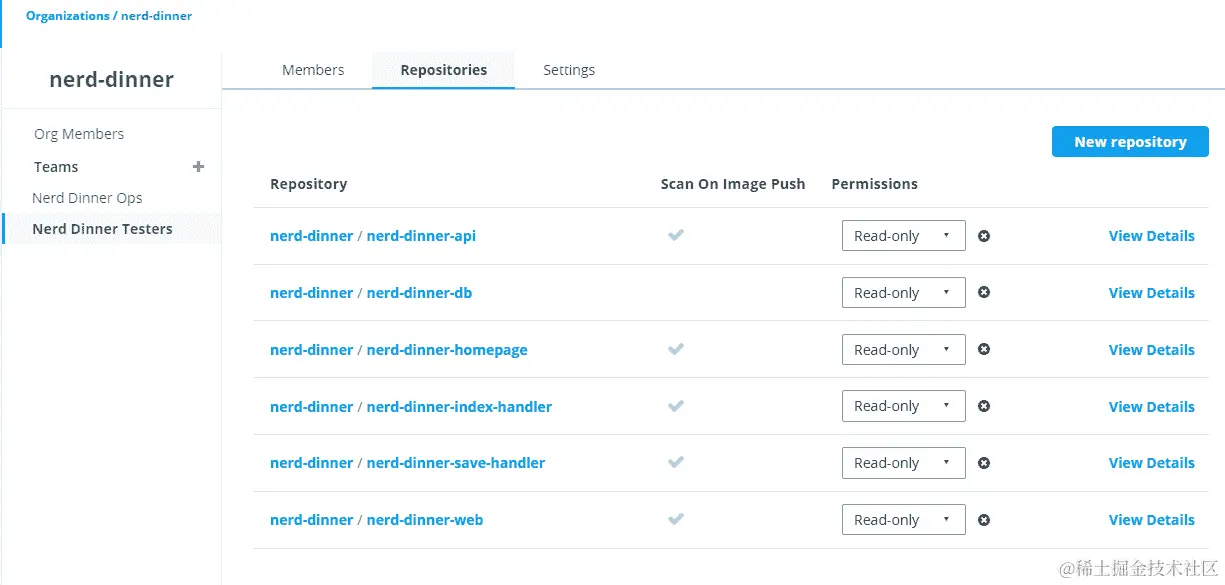This screenshot has height=585, width=1225.
Task: Open View Details for nerd-dinner-web
Action: [x=1151, y=520]
